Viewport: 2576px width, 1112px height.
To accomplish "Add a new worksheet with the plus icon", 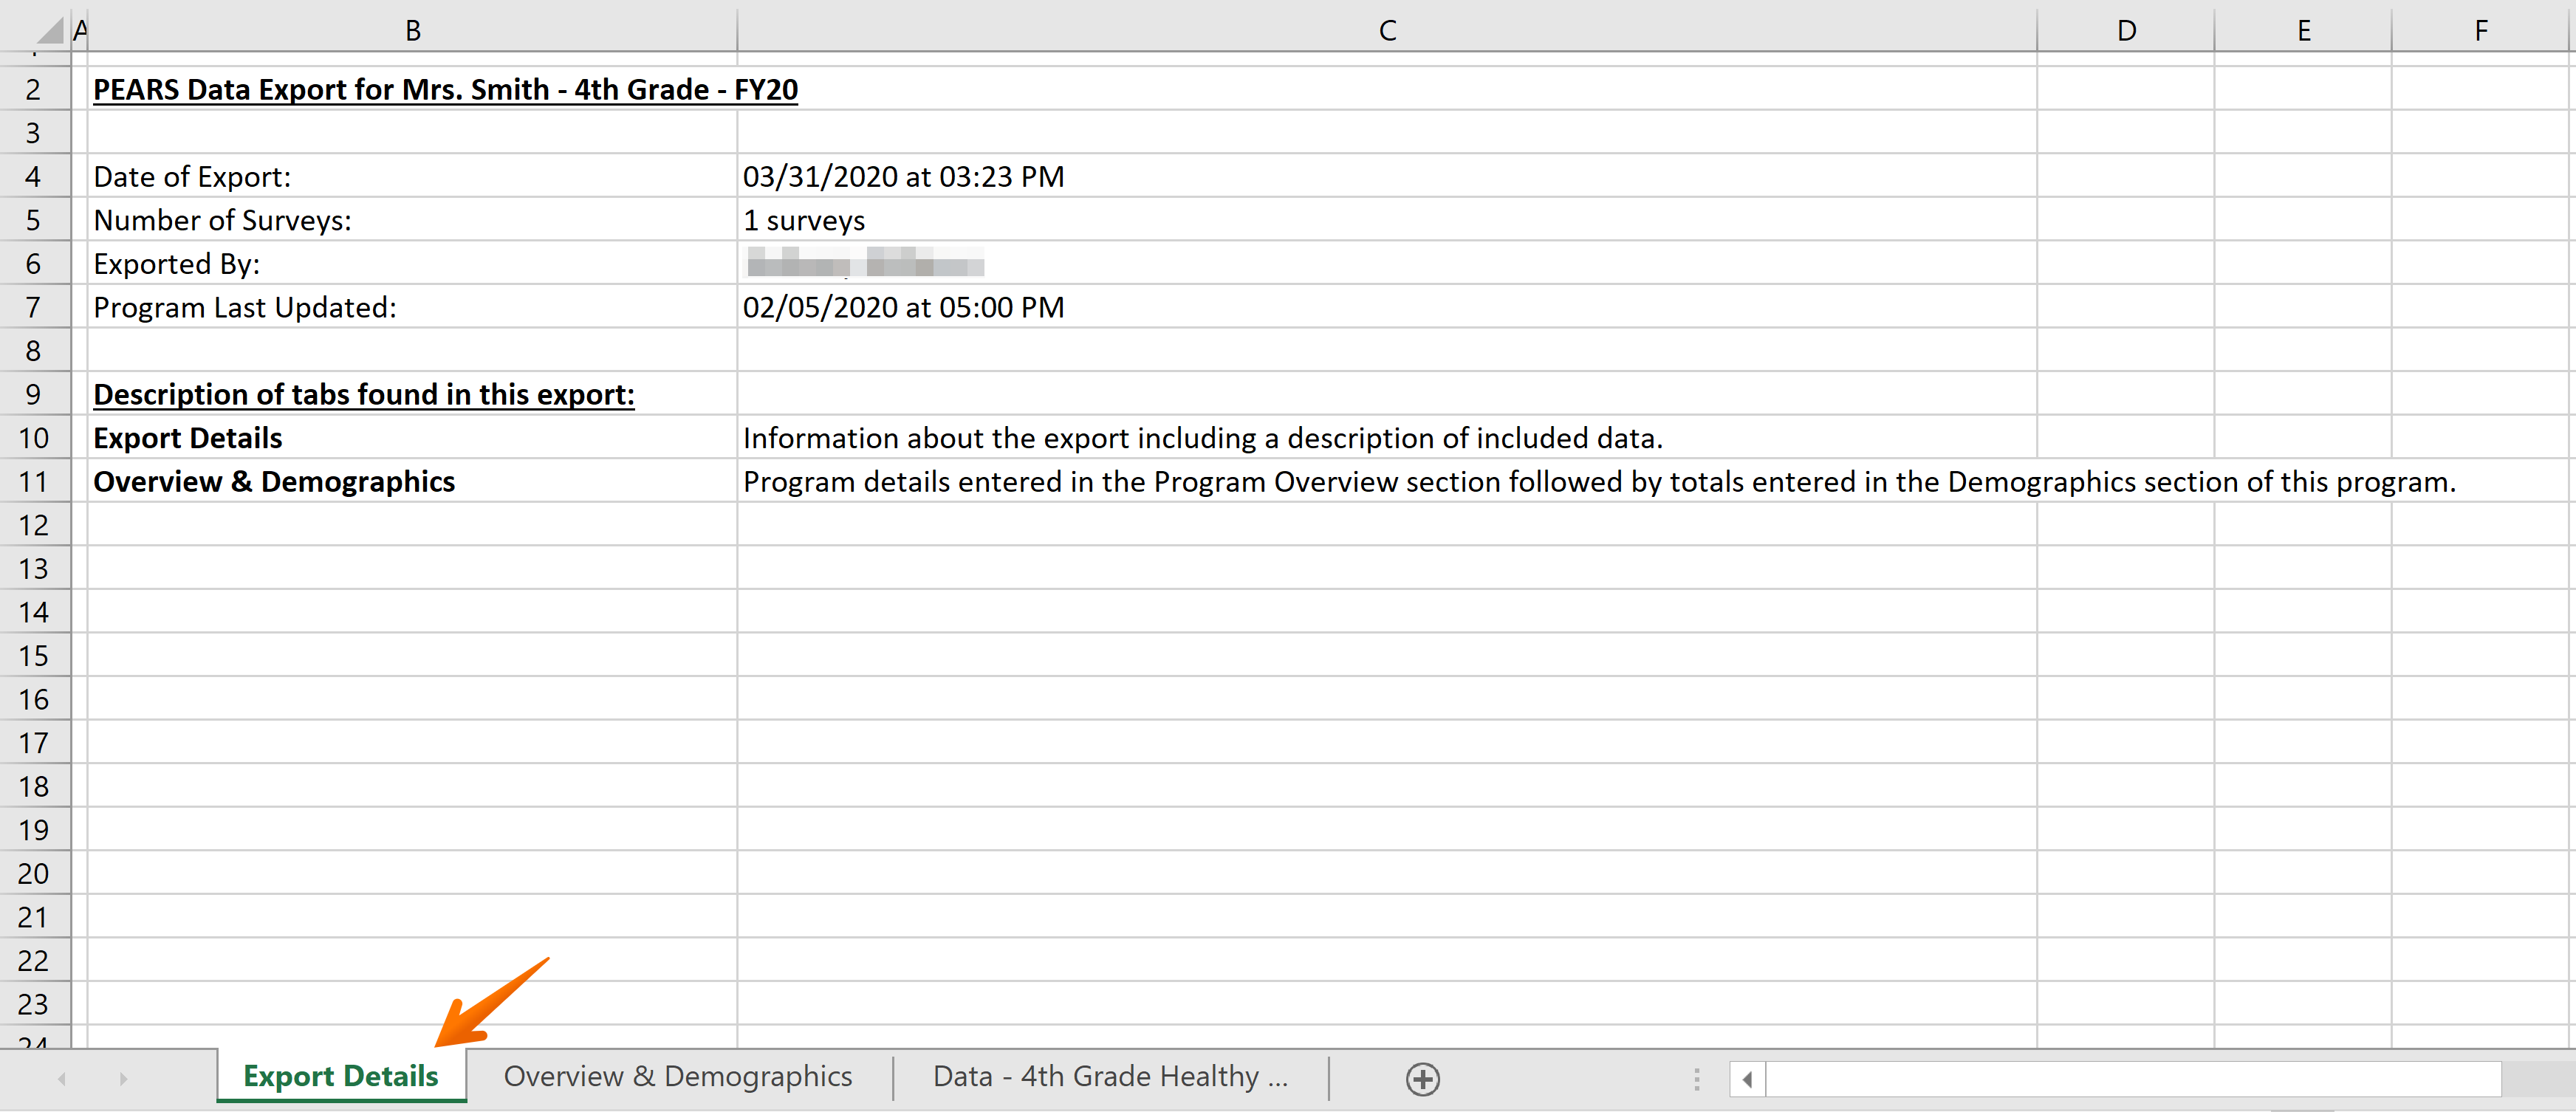I will 1422,1078.
